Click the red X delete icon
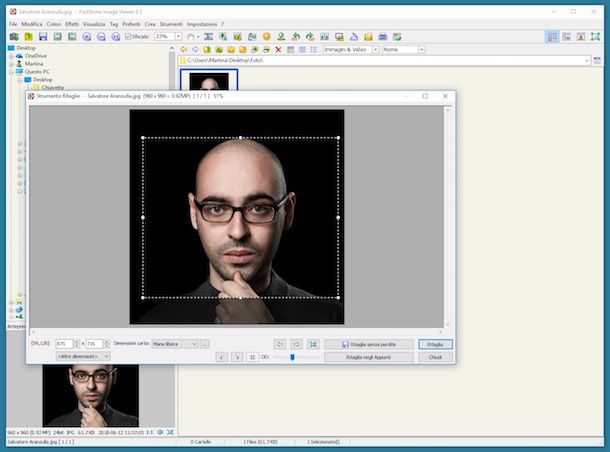 tap(278, 49)
